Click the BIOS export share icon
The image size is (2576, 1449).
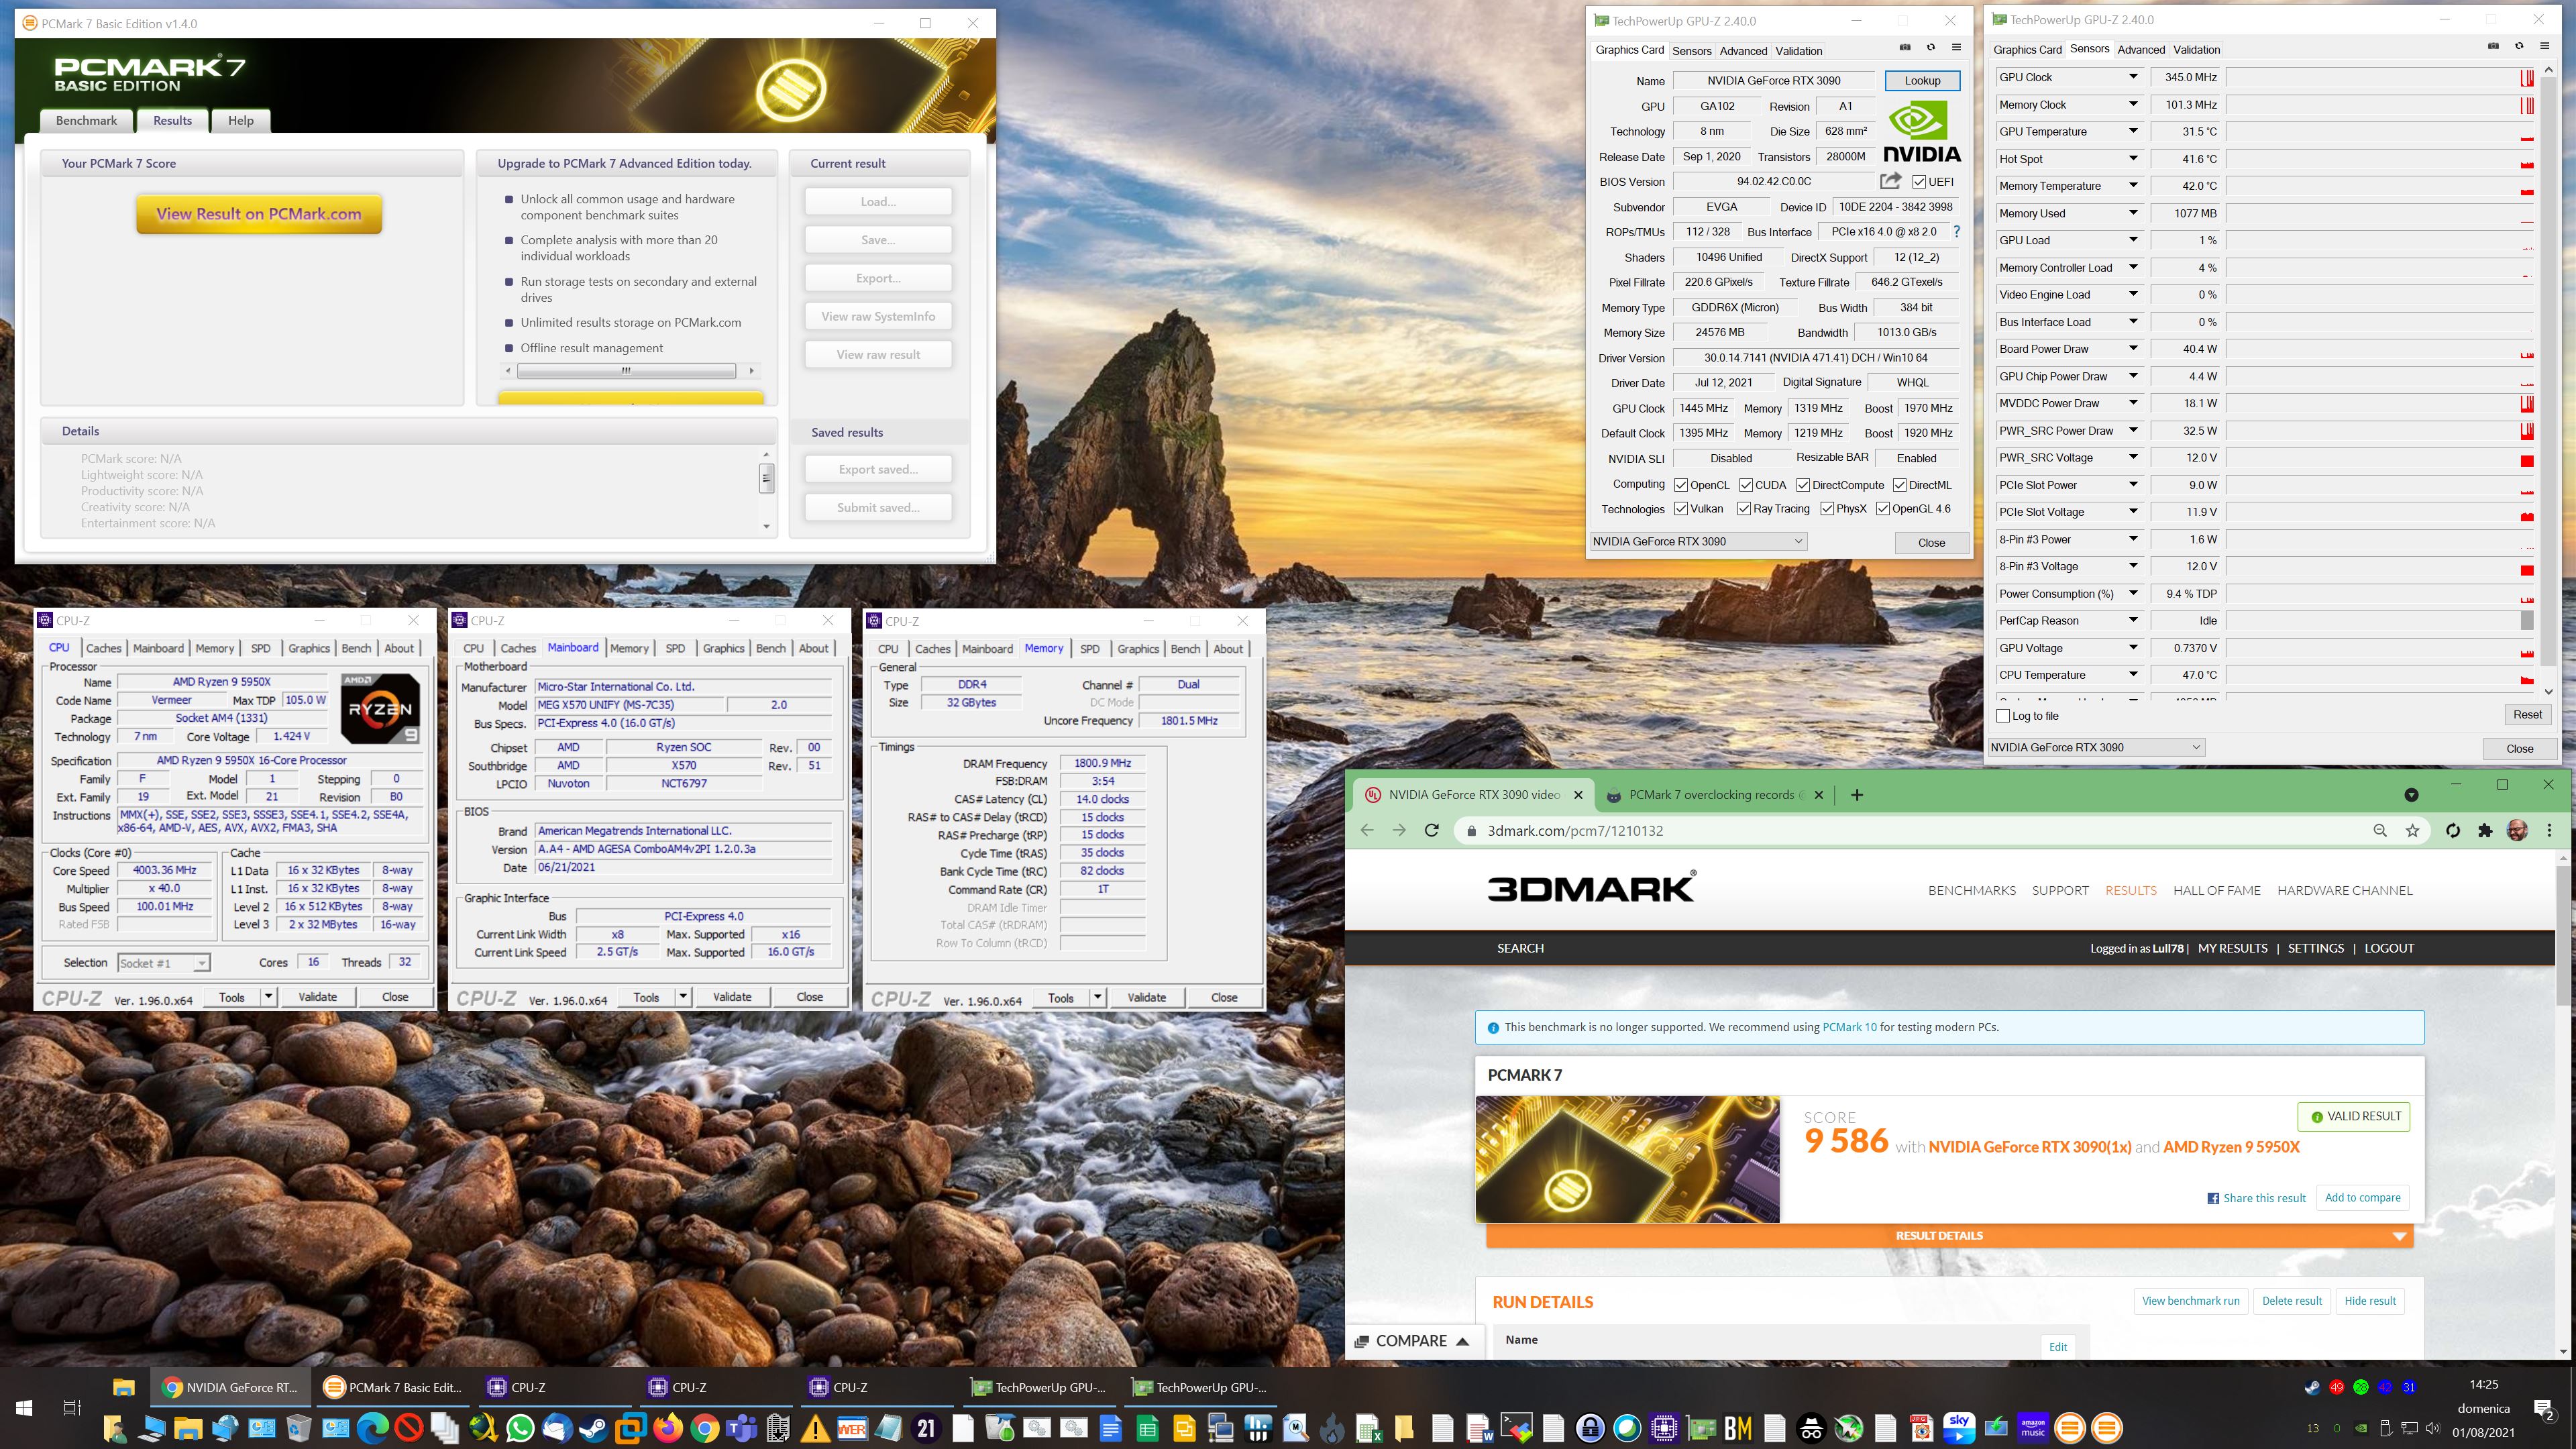point(1890,181)
